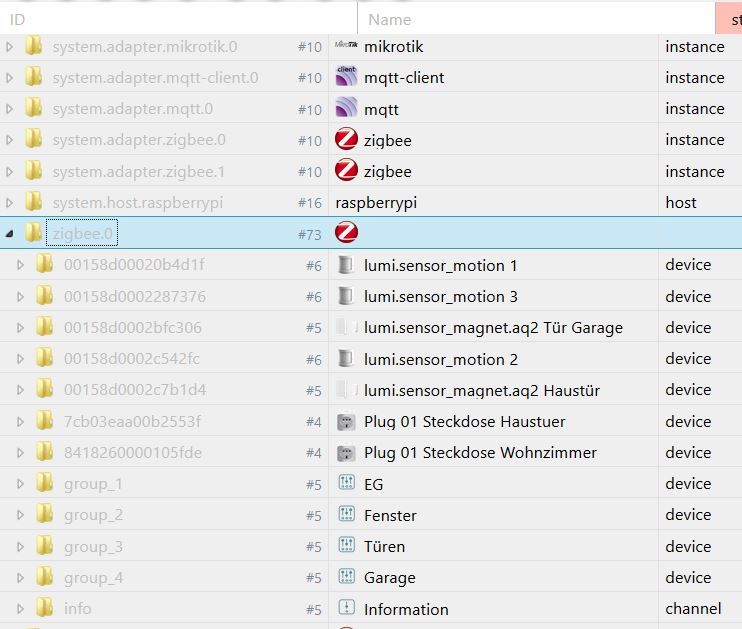Click name 'Plug 01 Steckdose Wohnzimmer'
Viewport: 742px width, 629px height.
tap(480, 453)
